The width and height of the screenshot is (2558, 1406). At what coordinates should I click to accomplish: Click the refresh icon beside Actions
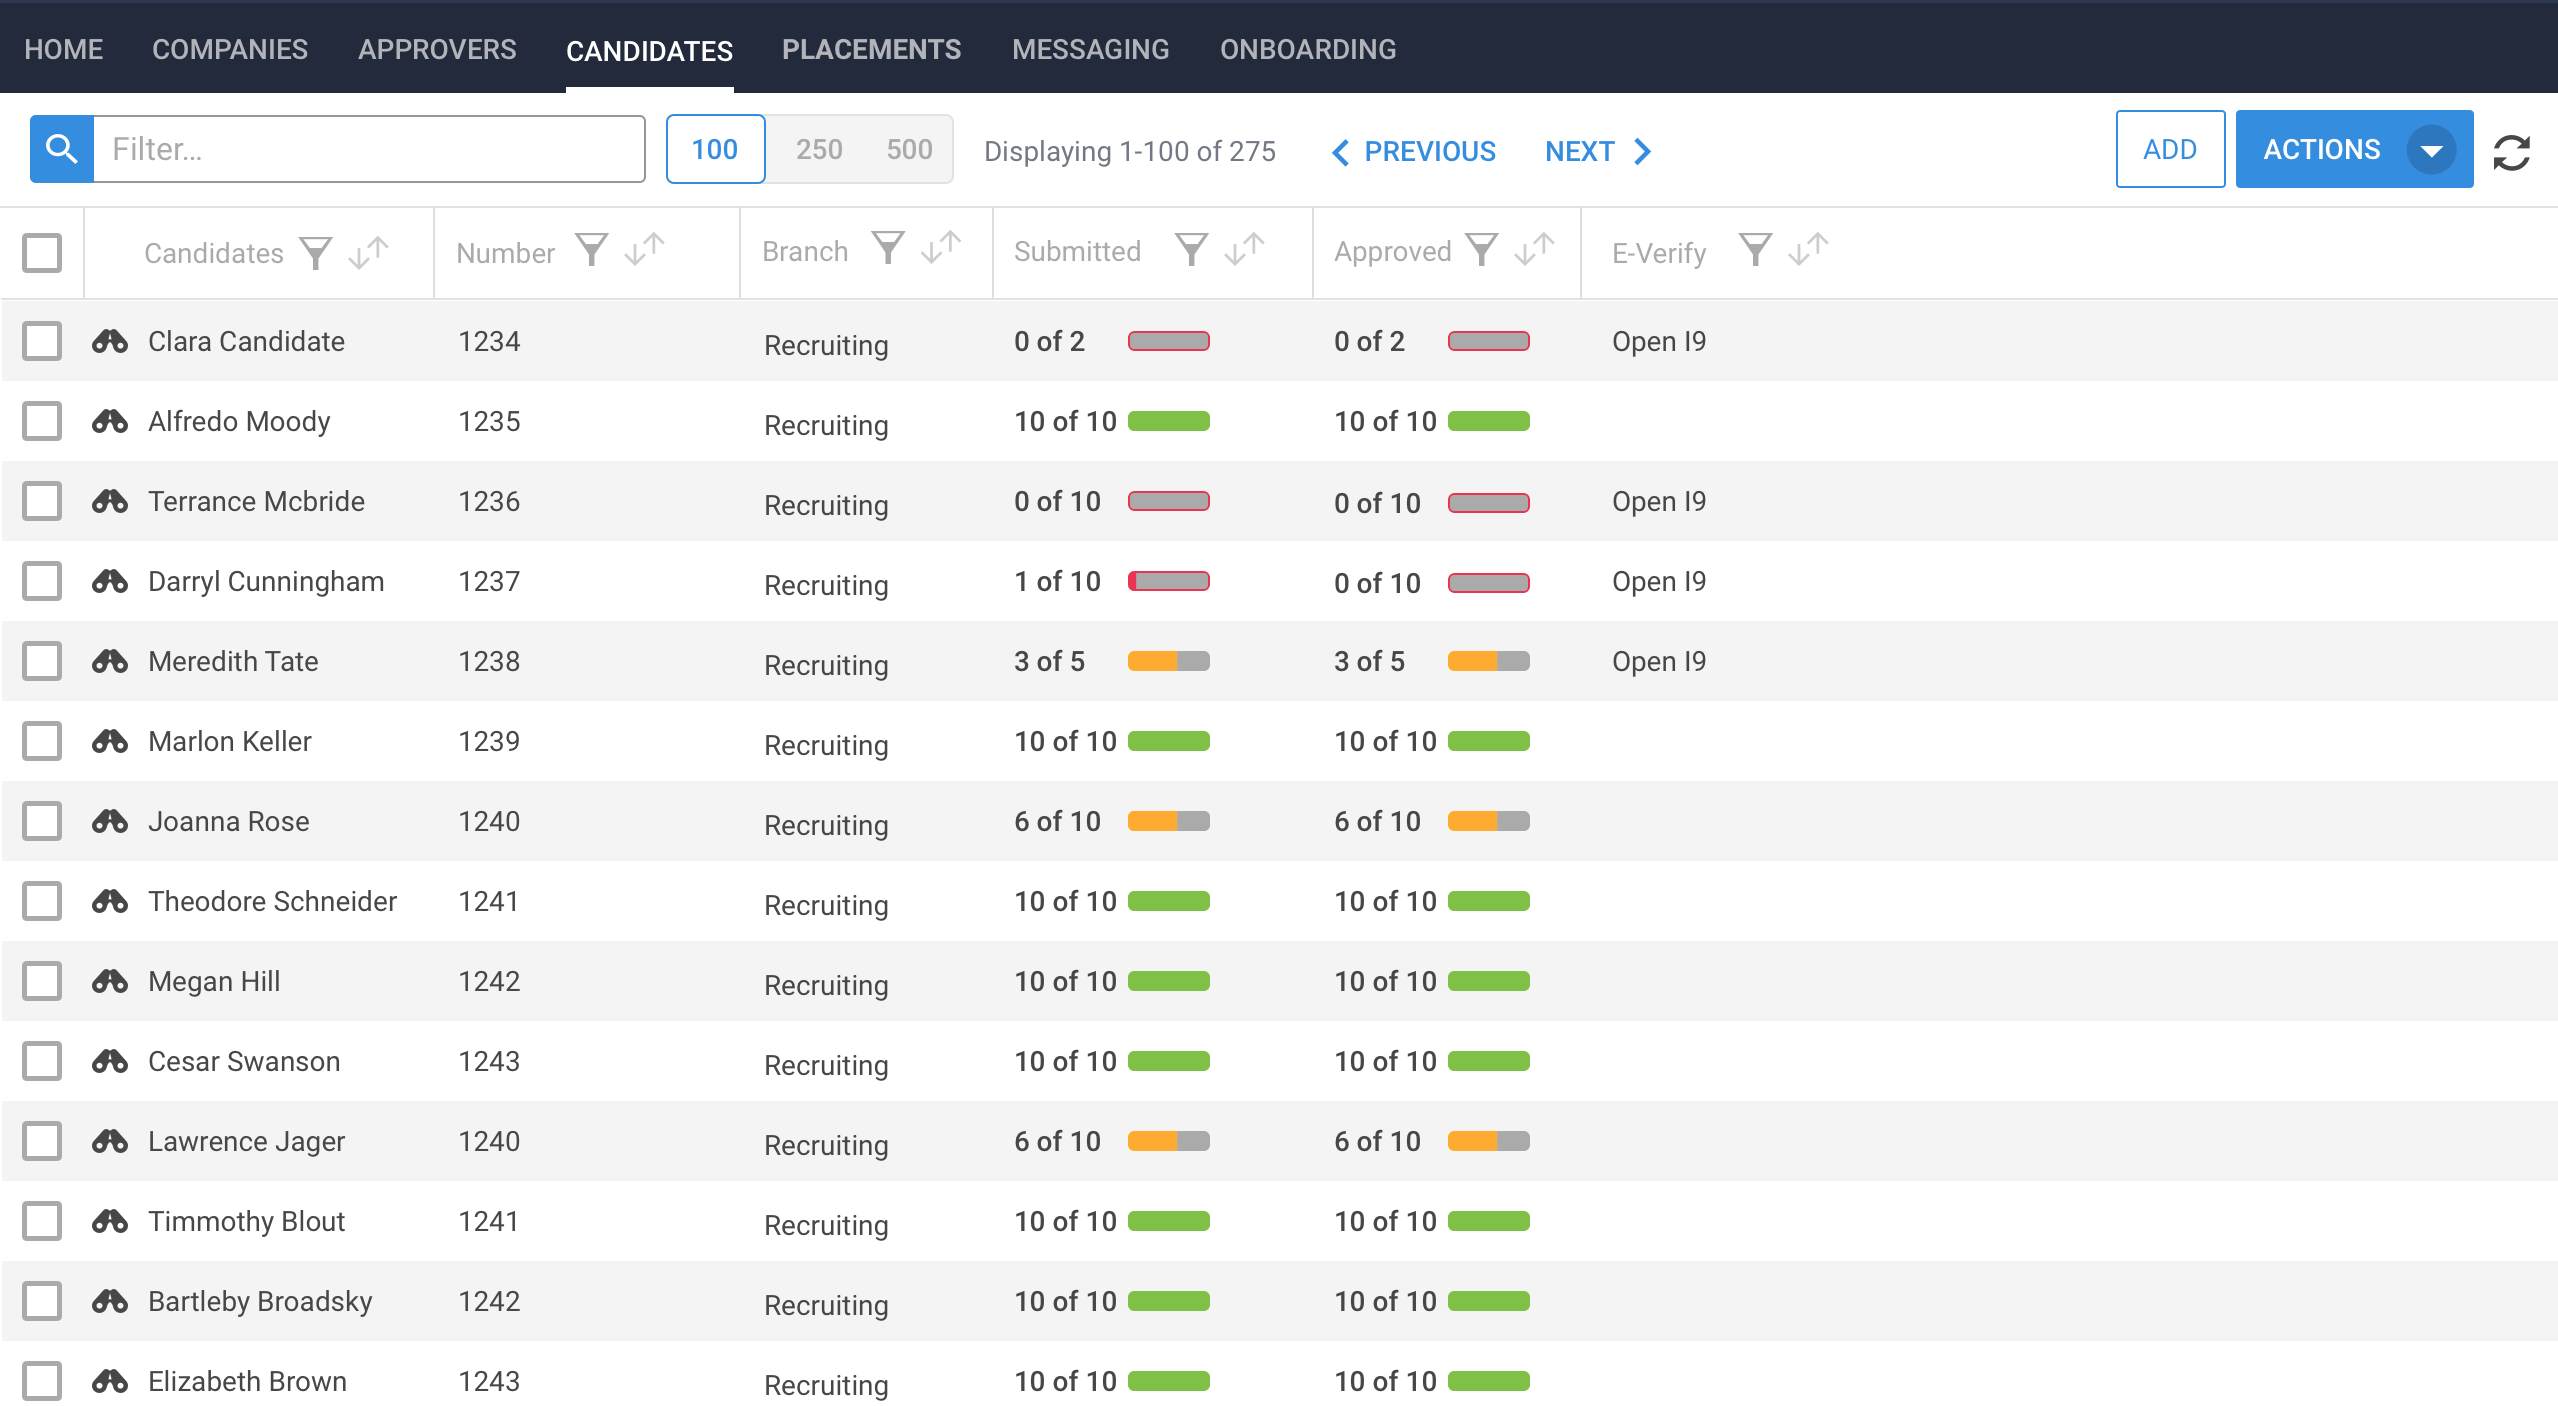tap(2511, 152)
